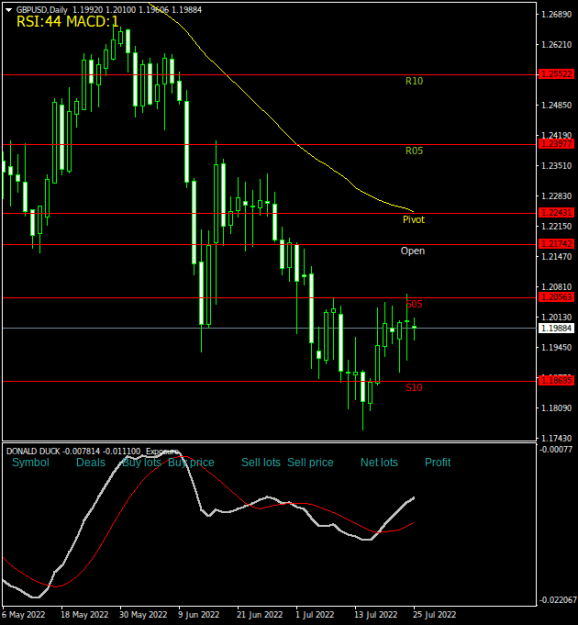This screenshot has width=578, height=625.
Task: Click the 1.20810 price scale value
Action: pyautogui.click(x=556, y=287)
